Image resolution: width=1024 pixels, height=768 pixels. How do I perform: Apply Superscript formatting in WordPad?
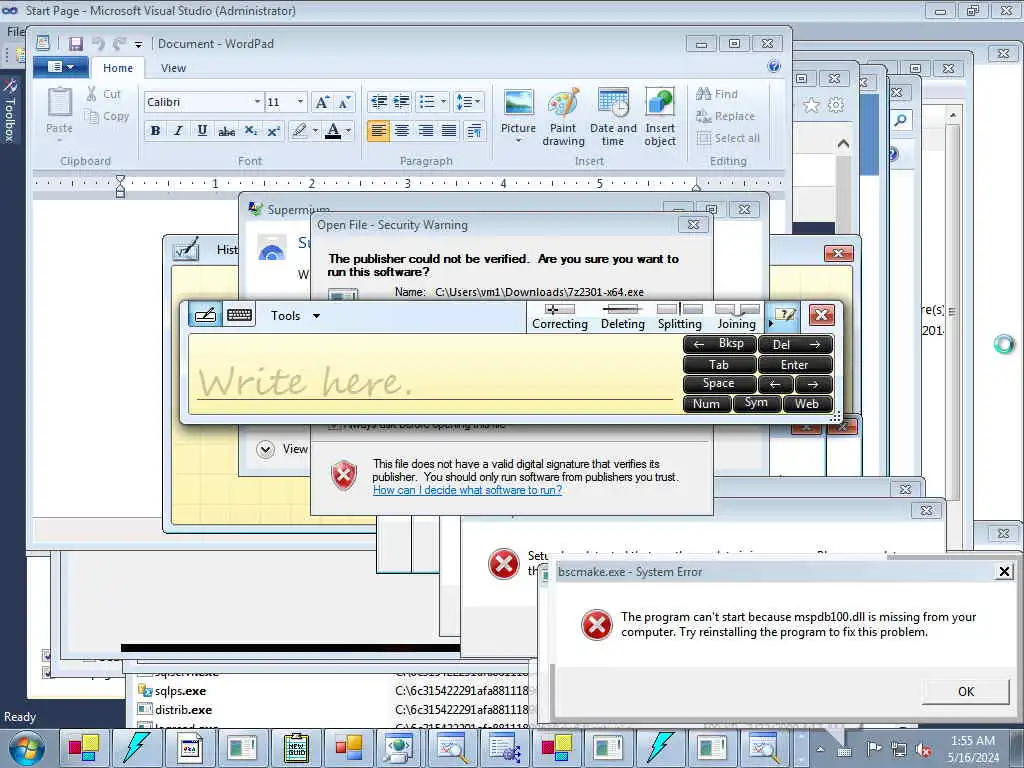pos(274,131)
